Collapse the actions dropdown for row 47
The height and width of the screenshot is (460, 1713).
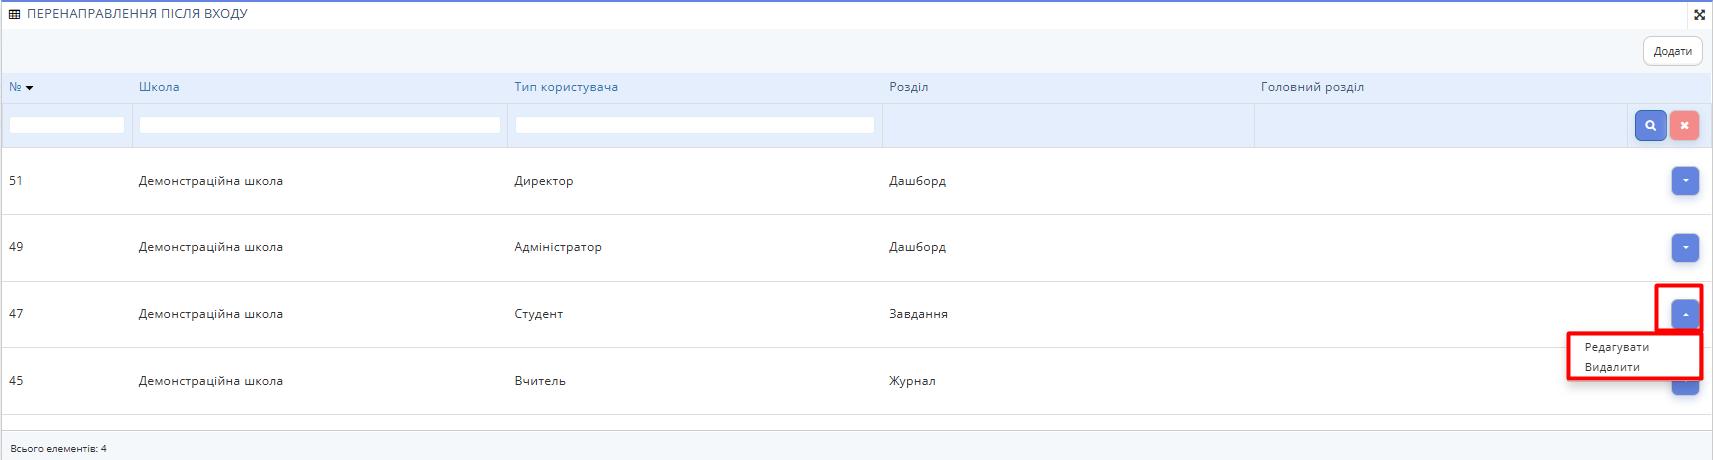tap(1685, 314)
